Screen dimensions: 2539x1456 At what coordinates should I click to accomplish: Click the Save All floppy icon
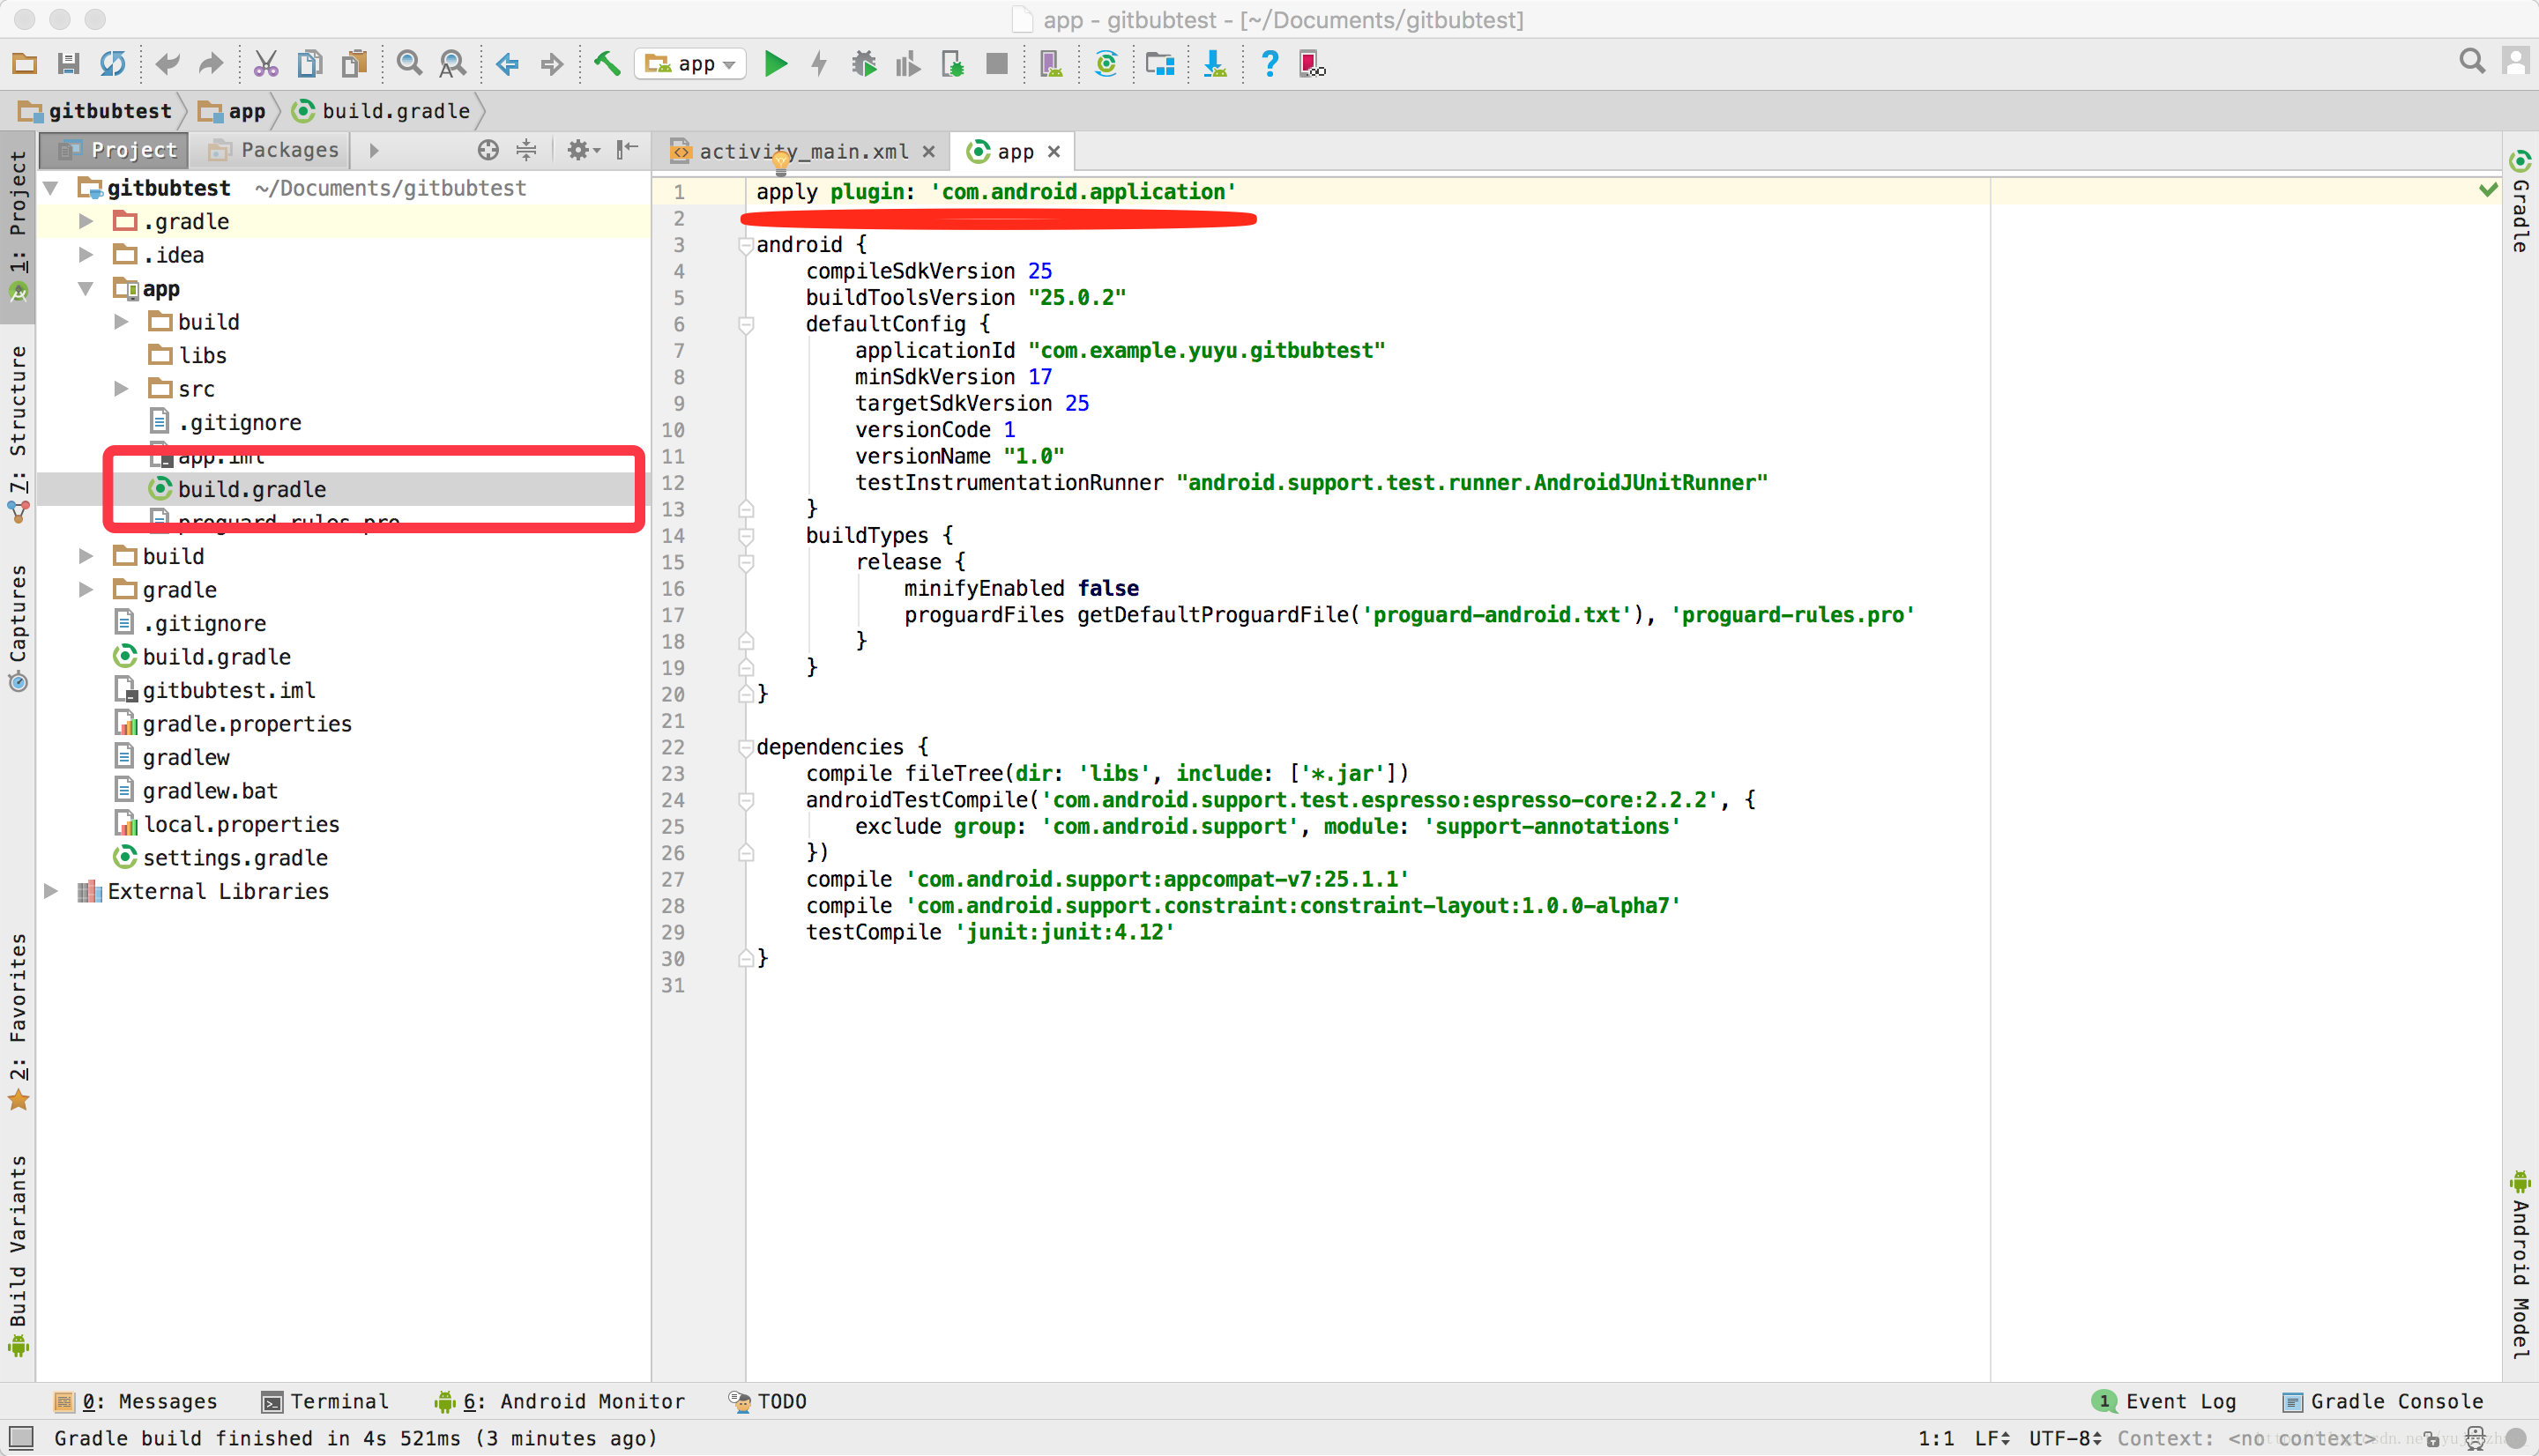(x=69, y=64)
